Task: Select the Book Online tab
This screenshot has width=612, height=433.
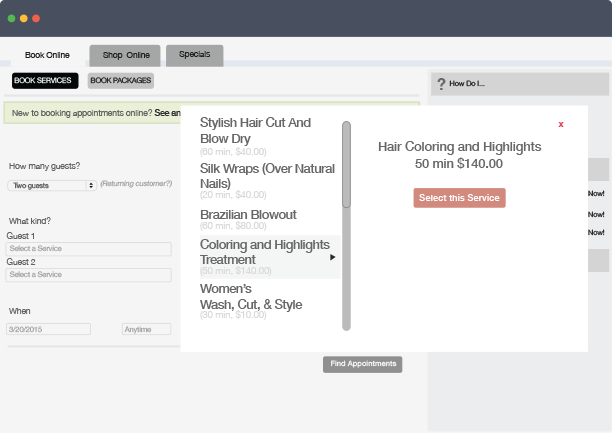Action: pos(46,56)
